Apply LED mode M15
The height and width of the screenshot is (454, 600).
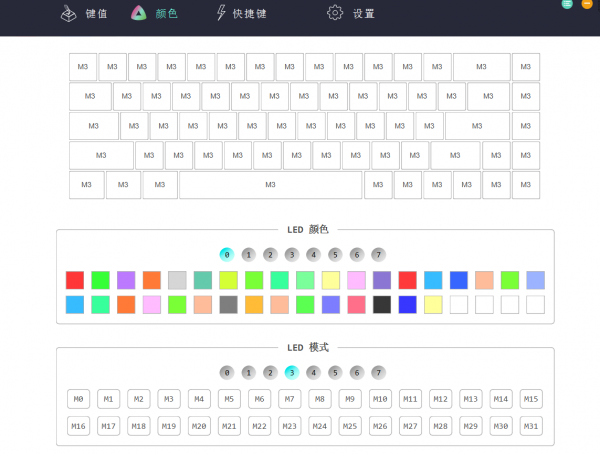click(x=531, y=399)
